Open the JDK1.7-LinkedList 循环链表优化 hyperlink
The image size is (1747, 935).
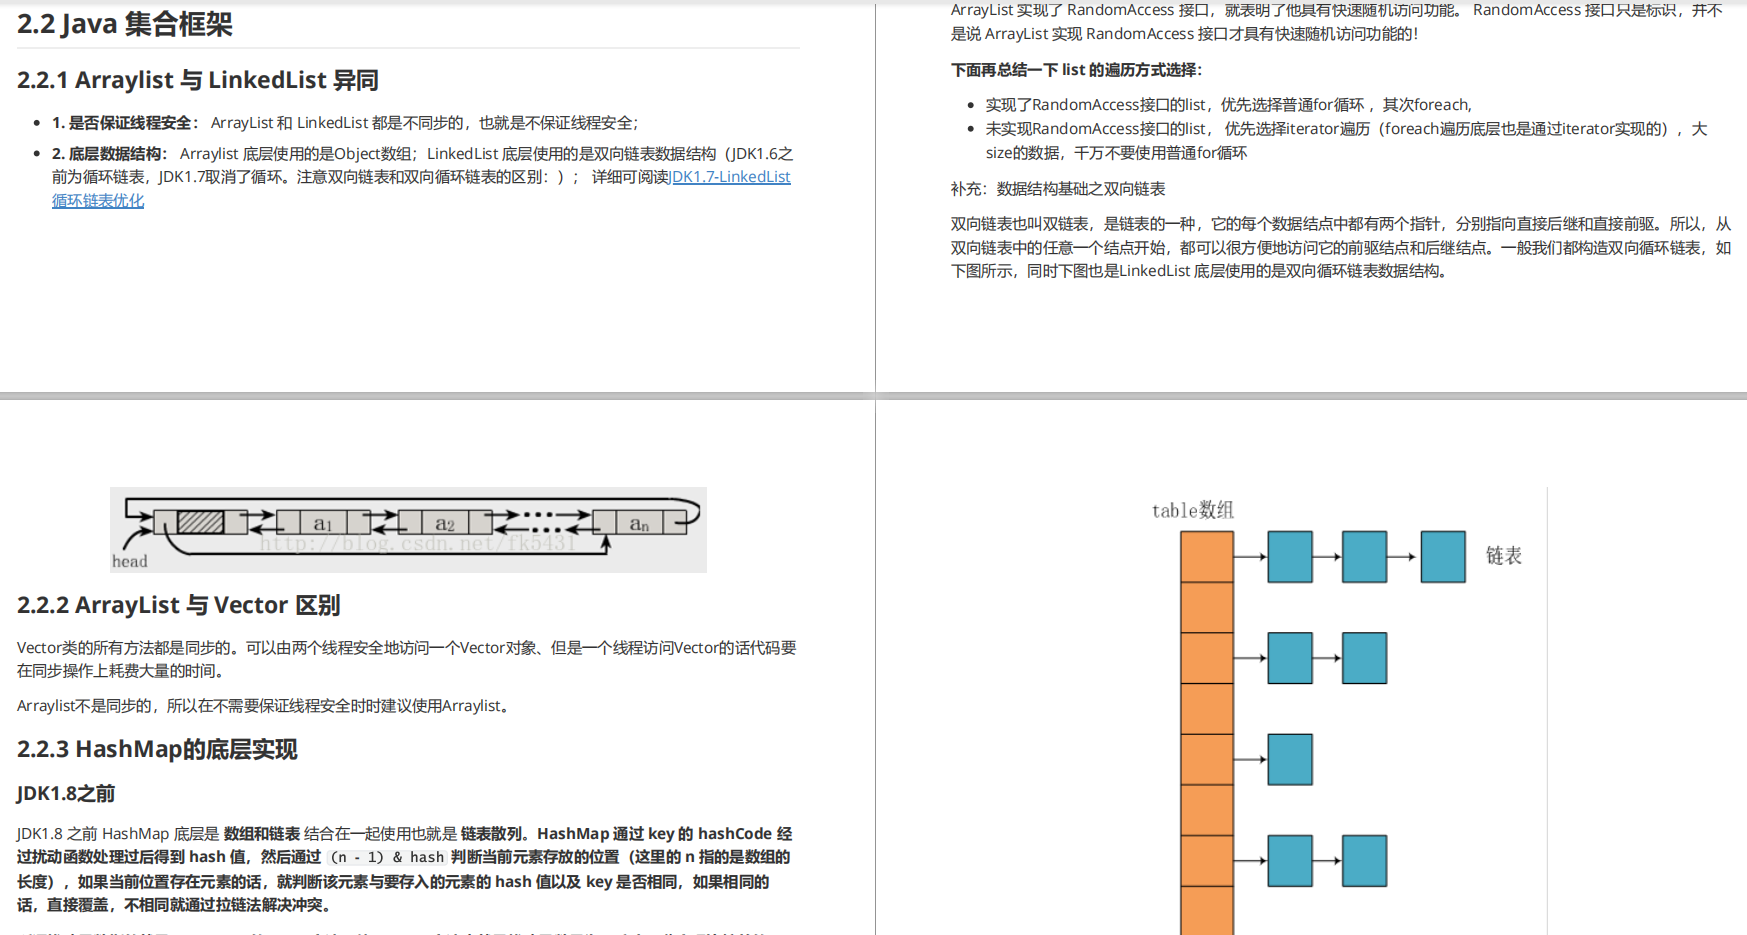pos(730,177)
